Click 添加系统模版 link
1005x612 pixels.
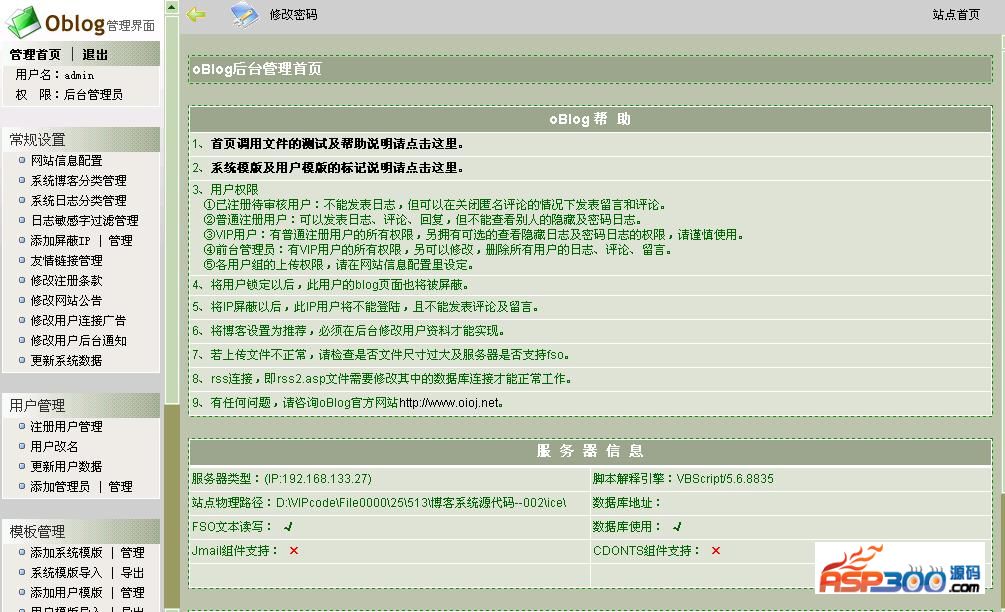pyautogui.click(x=67, y=552)
